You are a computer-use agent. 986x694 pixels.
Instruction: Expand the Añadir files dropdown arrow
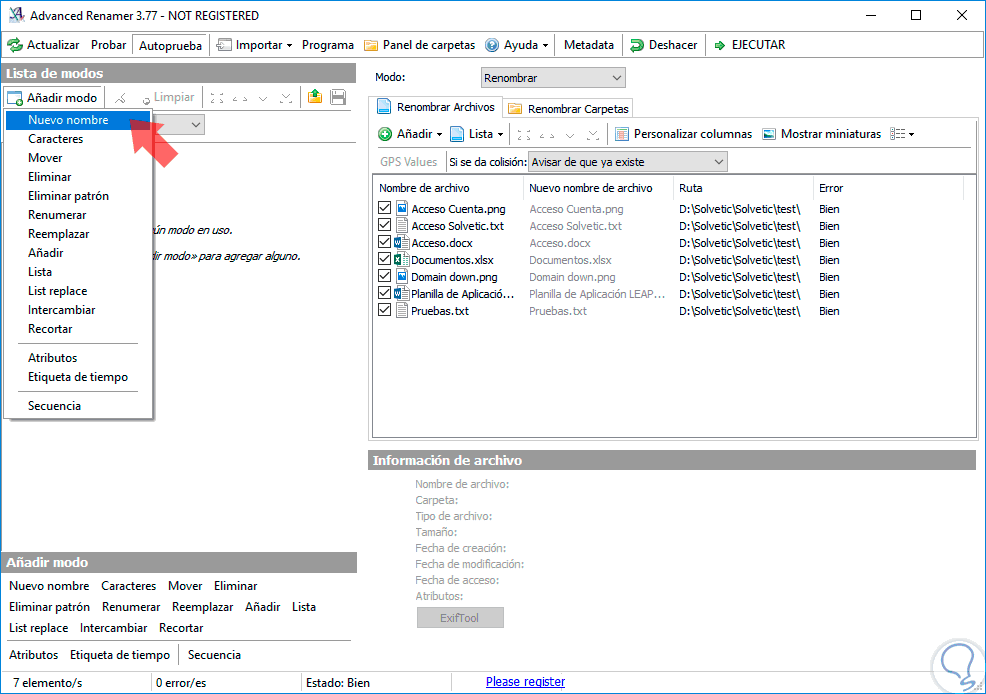tap(439, 135)
